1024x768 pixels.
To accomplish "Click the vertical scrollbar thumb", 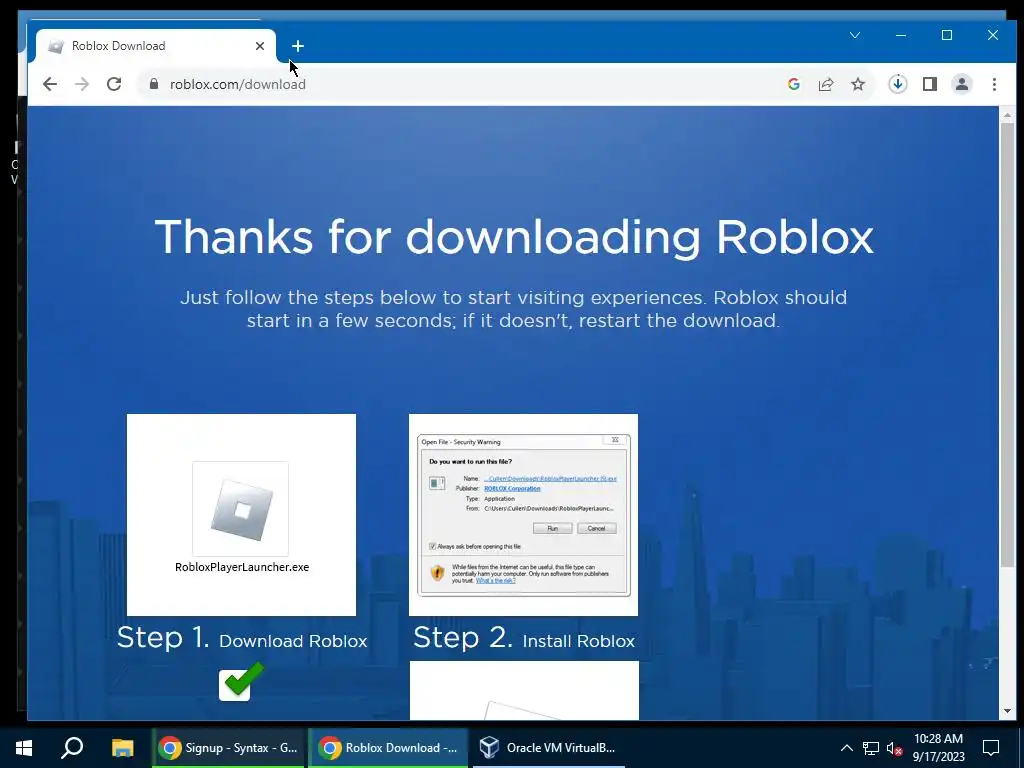I will pyautogui.click(x=1007, y=345).
